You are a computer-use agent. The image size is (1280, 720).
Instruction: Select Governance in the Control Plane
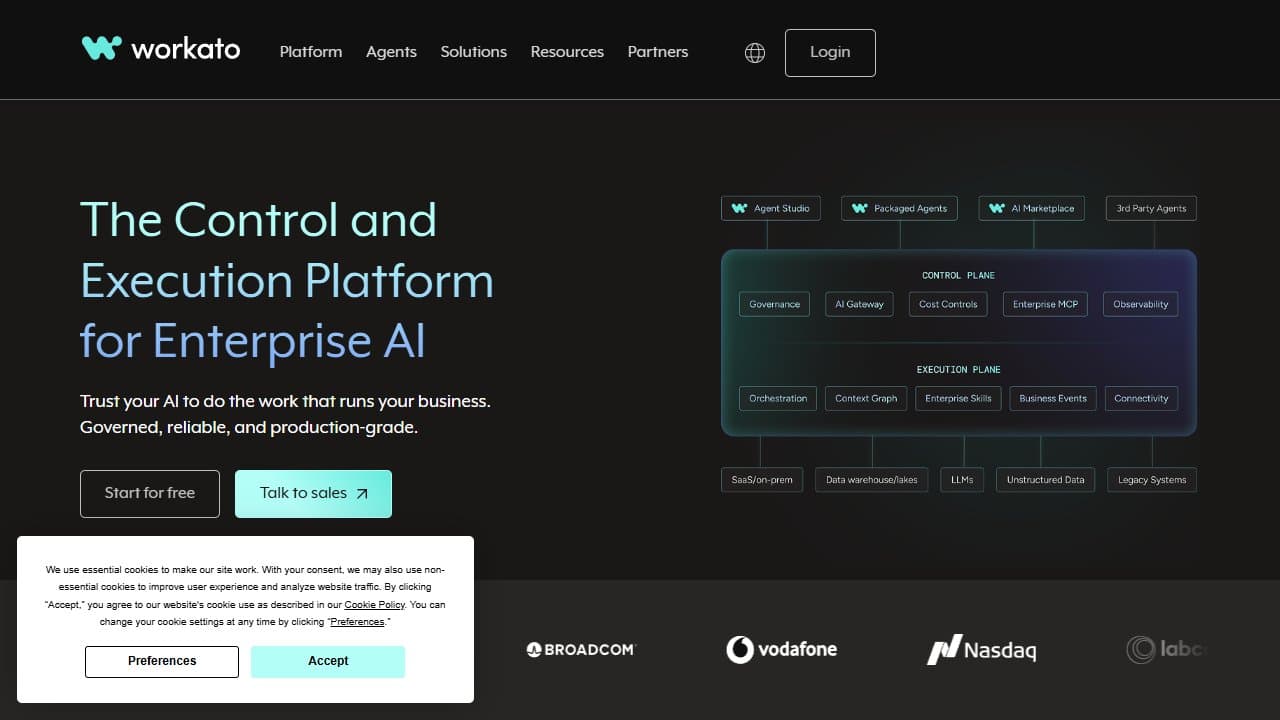775,304
